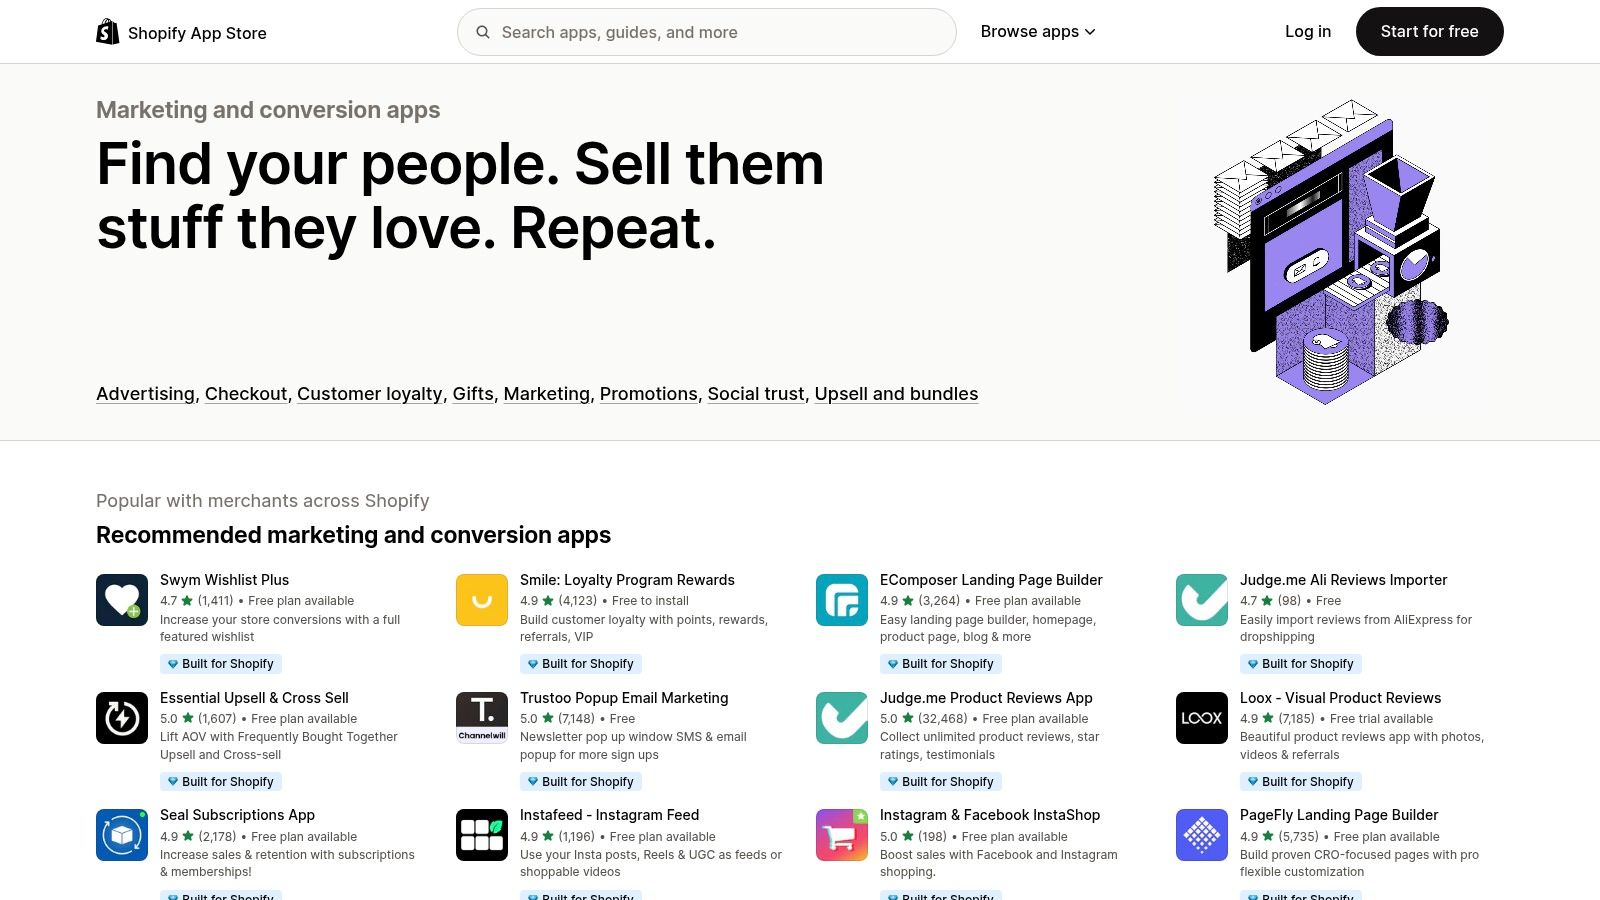Click the Trustoo Popup Email Marketing logo
The height and width of the screenshot is (900, 1600).
click(x=481, y=717)
